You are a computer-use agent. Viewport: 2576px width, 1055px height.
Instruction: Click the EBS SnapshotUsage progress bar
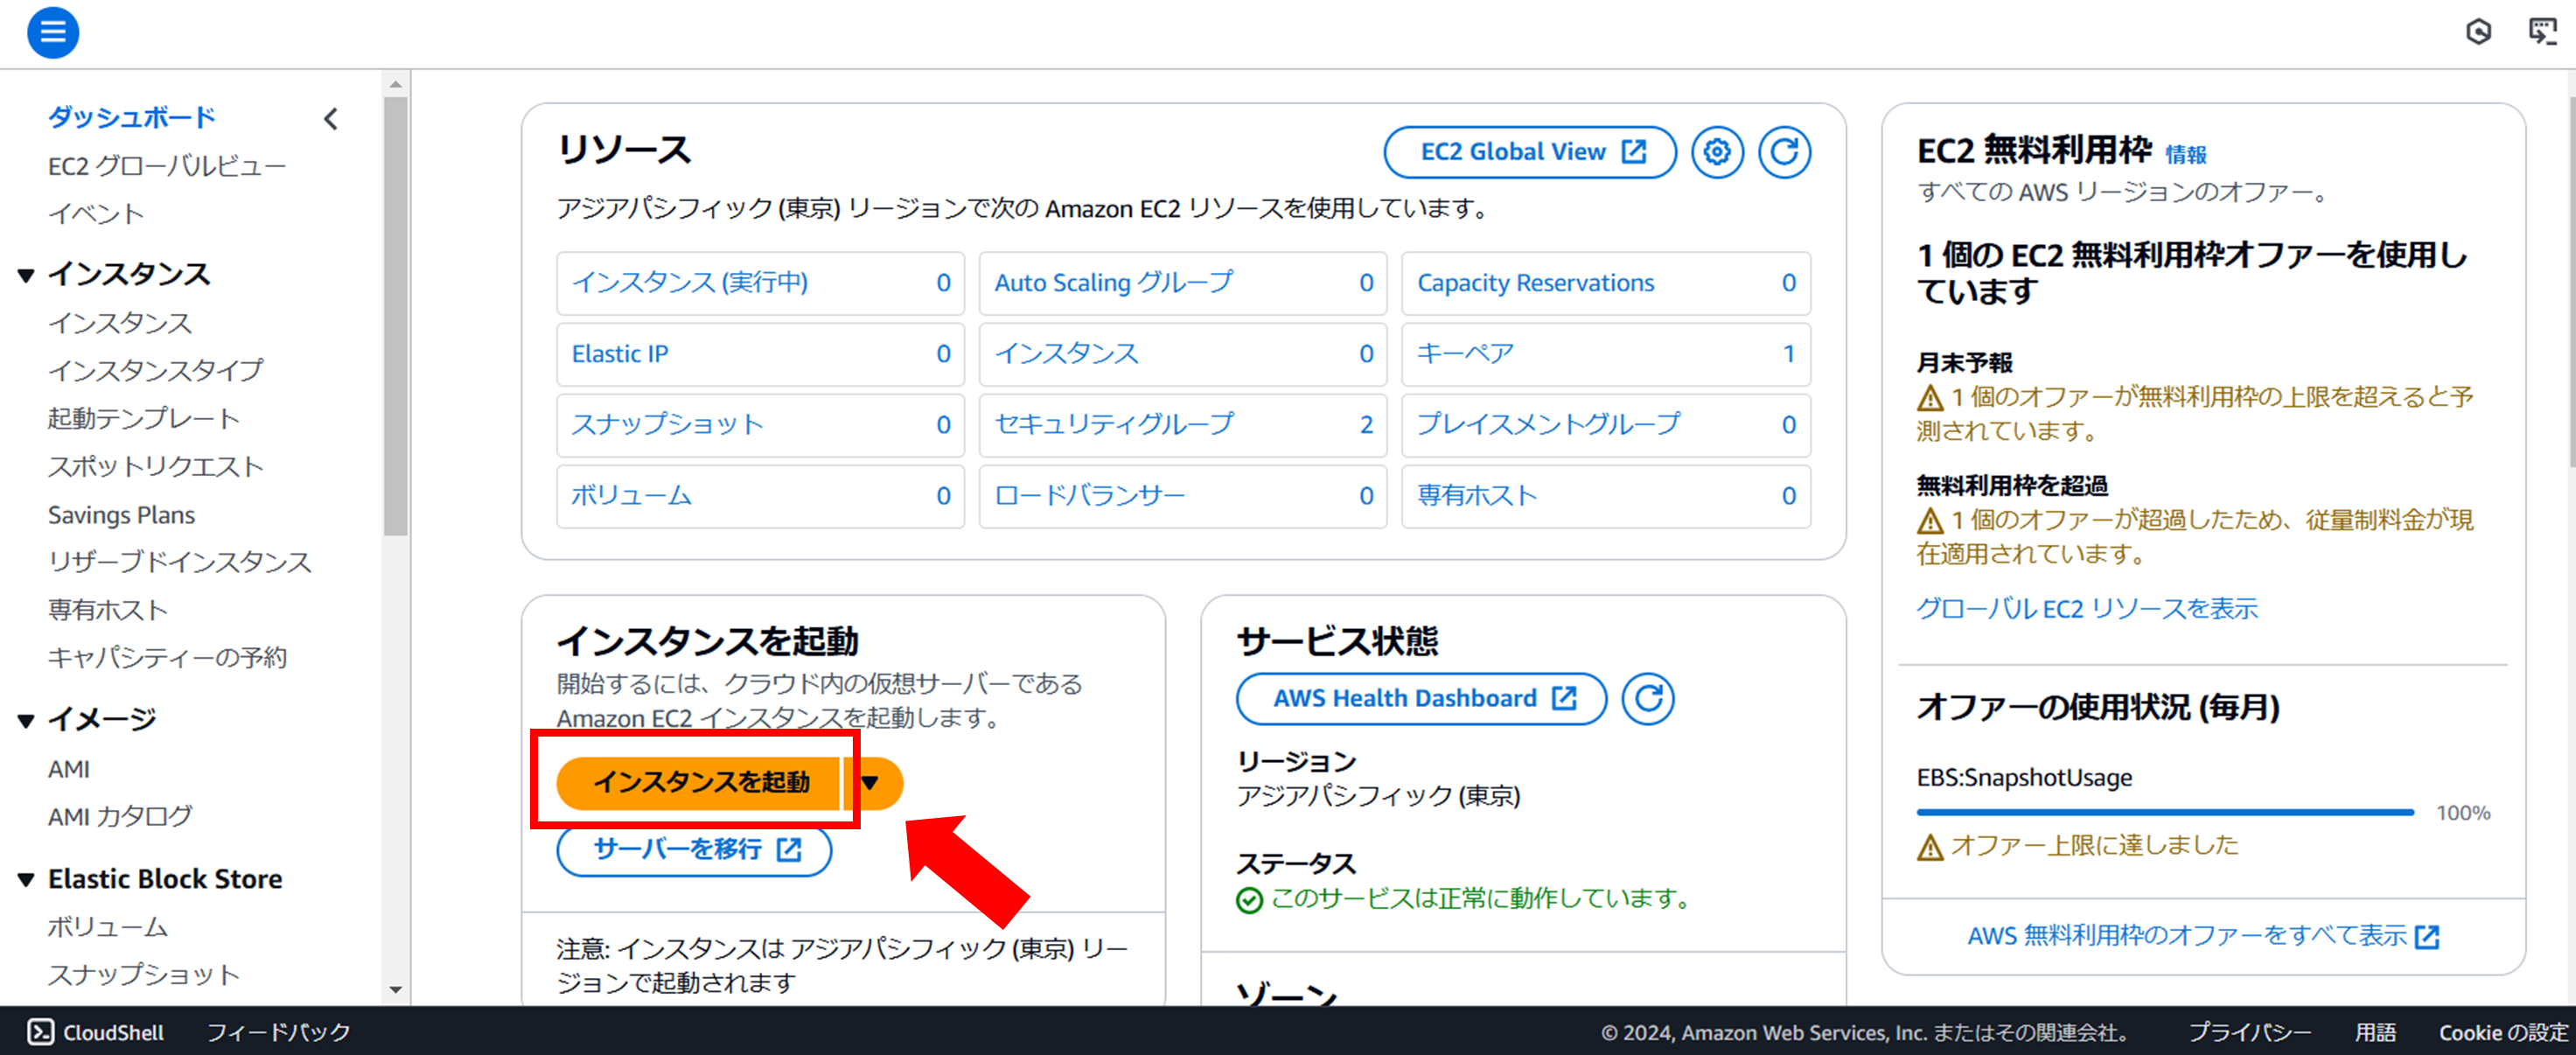pos(2164,812)
